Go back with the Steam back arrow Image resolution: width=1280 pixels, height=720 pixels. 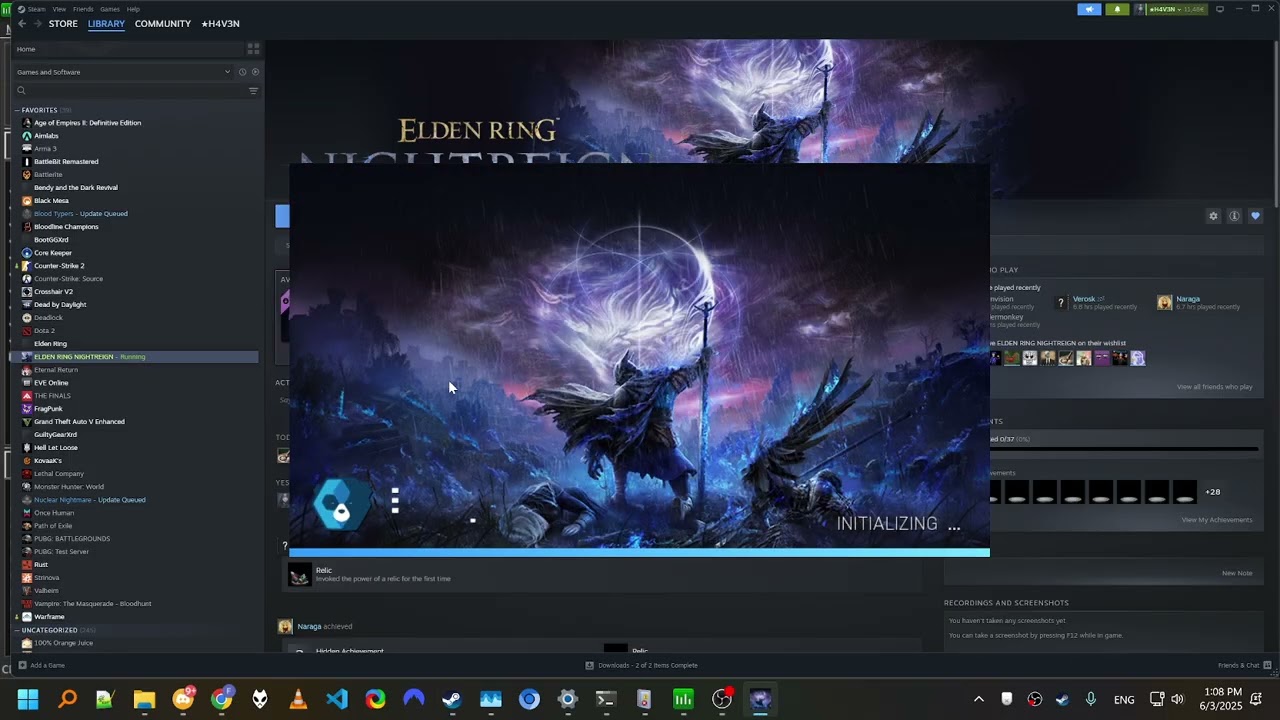tap(22, 24)
